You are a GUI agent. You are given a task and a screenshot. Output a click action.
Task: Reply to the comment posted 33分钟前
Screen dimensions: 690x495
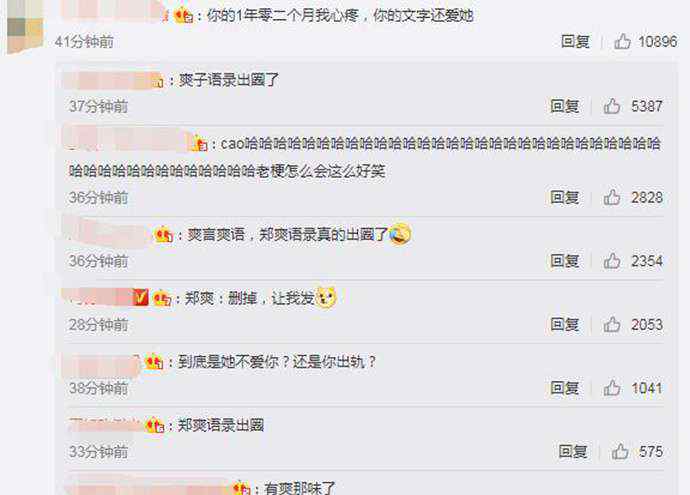tap(573, 451)
